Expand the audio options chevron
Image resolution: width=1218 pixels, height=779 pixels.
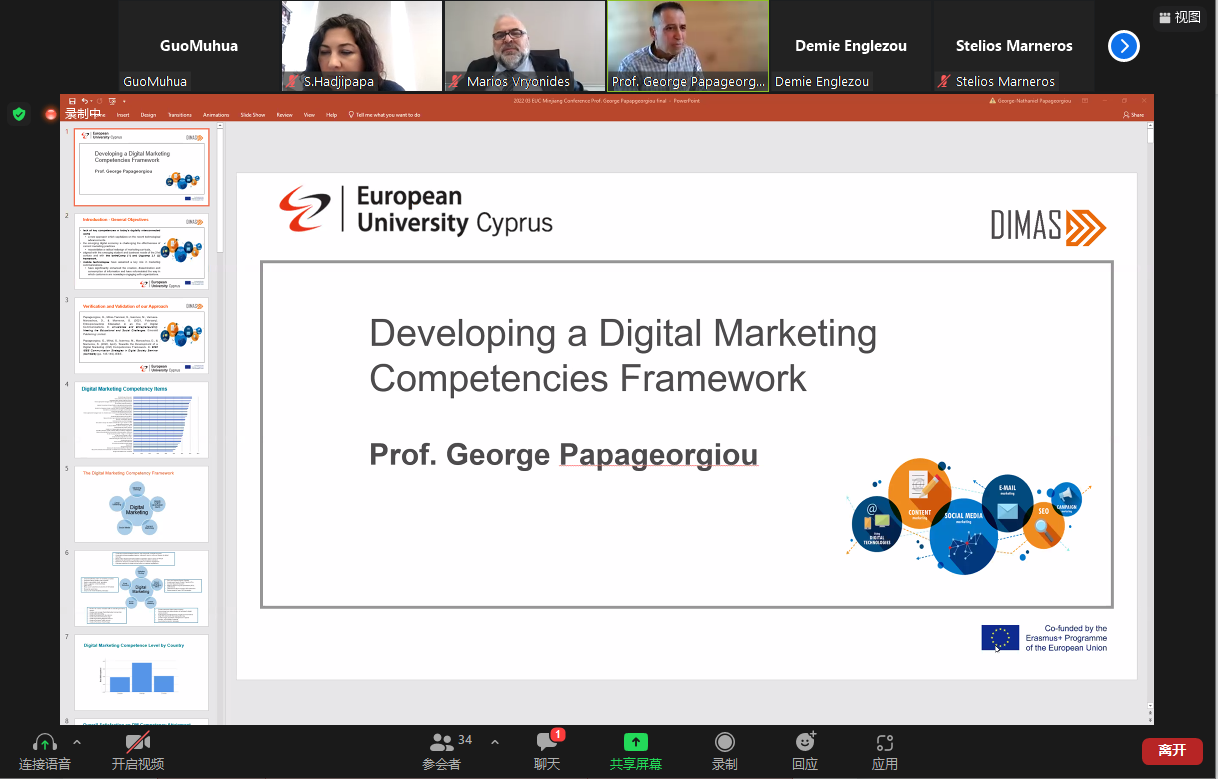click(x=77, y=742)
